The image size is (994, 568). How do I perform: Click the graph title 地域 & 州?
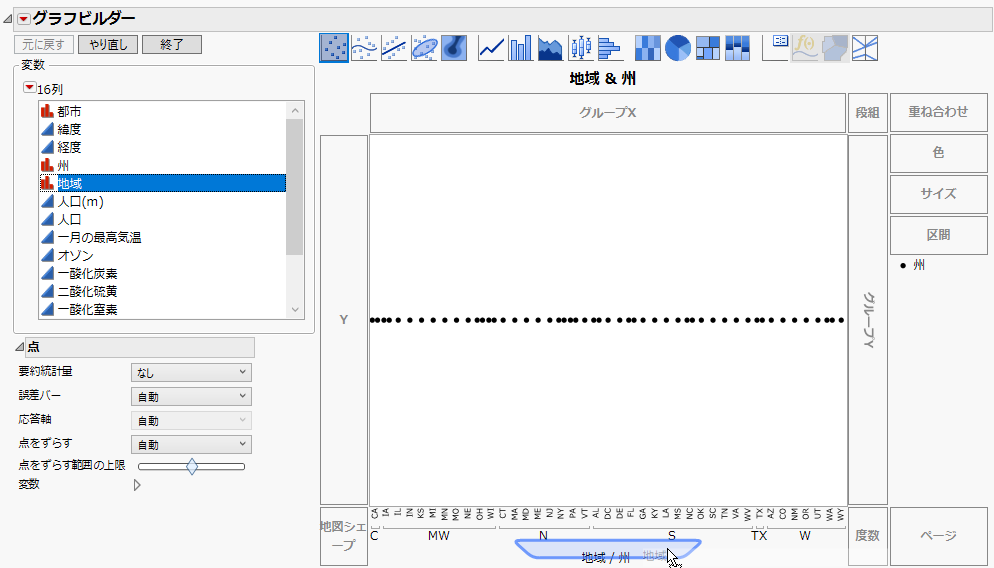click(602, 79)
